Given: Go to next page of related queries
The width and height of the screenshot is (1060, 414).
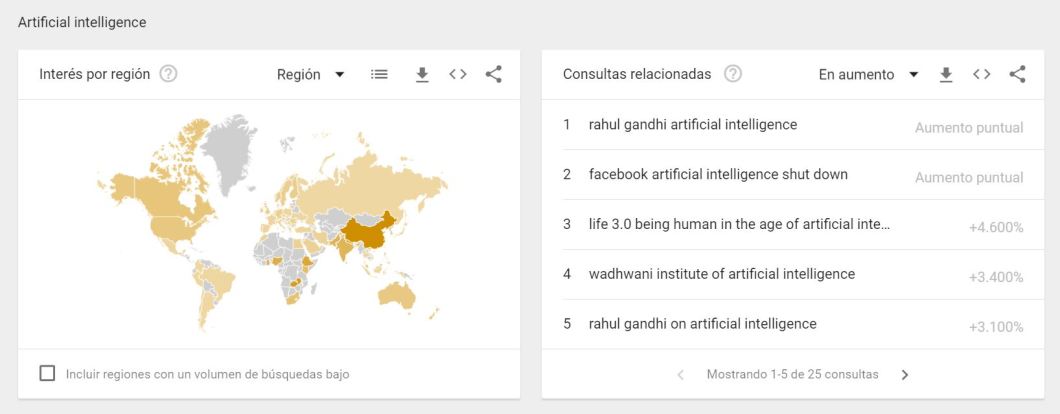Looking at the screenshot, I should 905,375.
